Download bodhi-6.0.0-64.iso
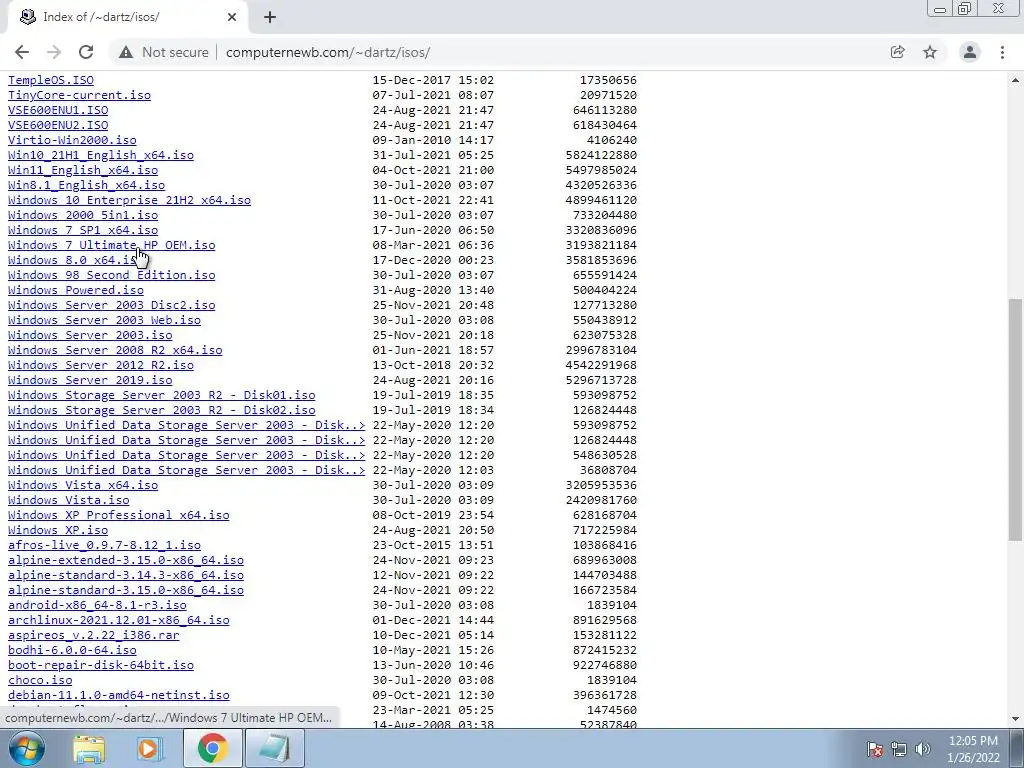 click(72, 651)
